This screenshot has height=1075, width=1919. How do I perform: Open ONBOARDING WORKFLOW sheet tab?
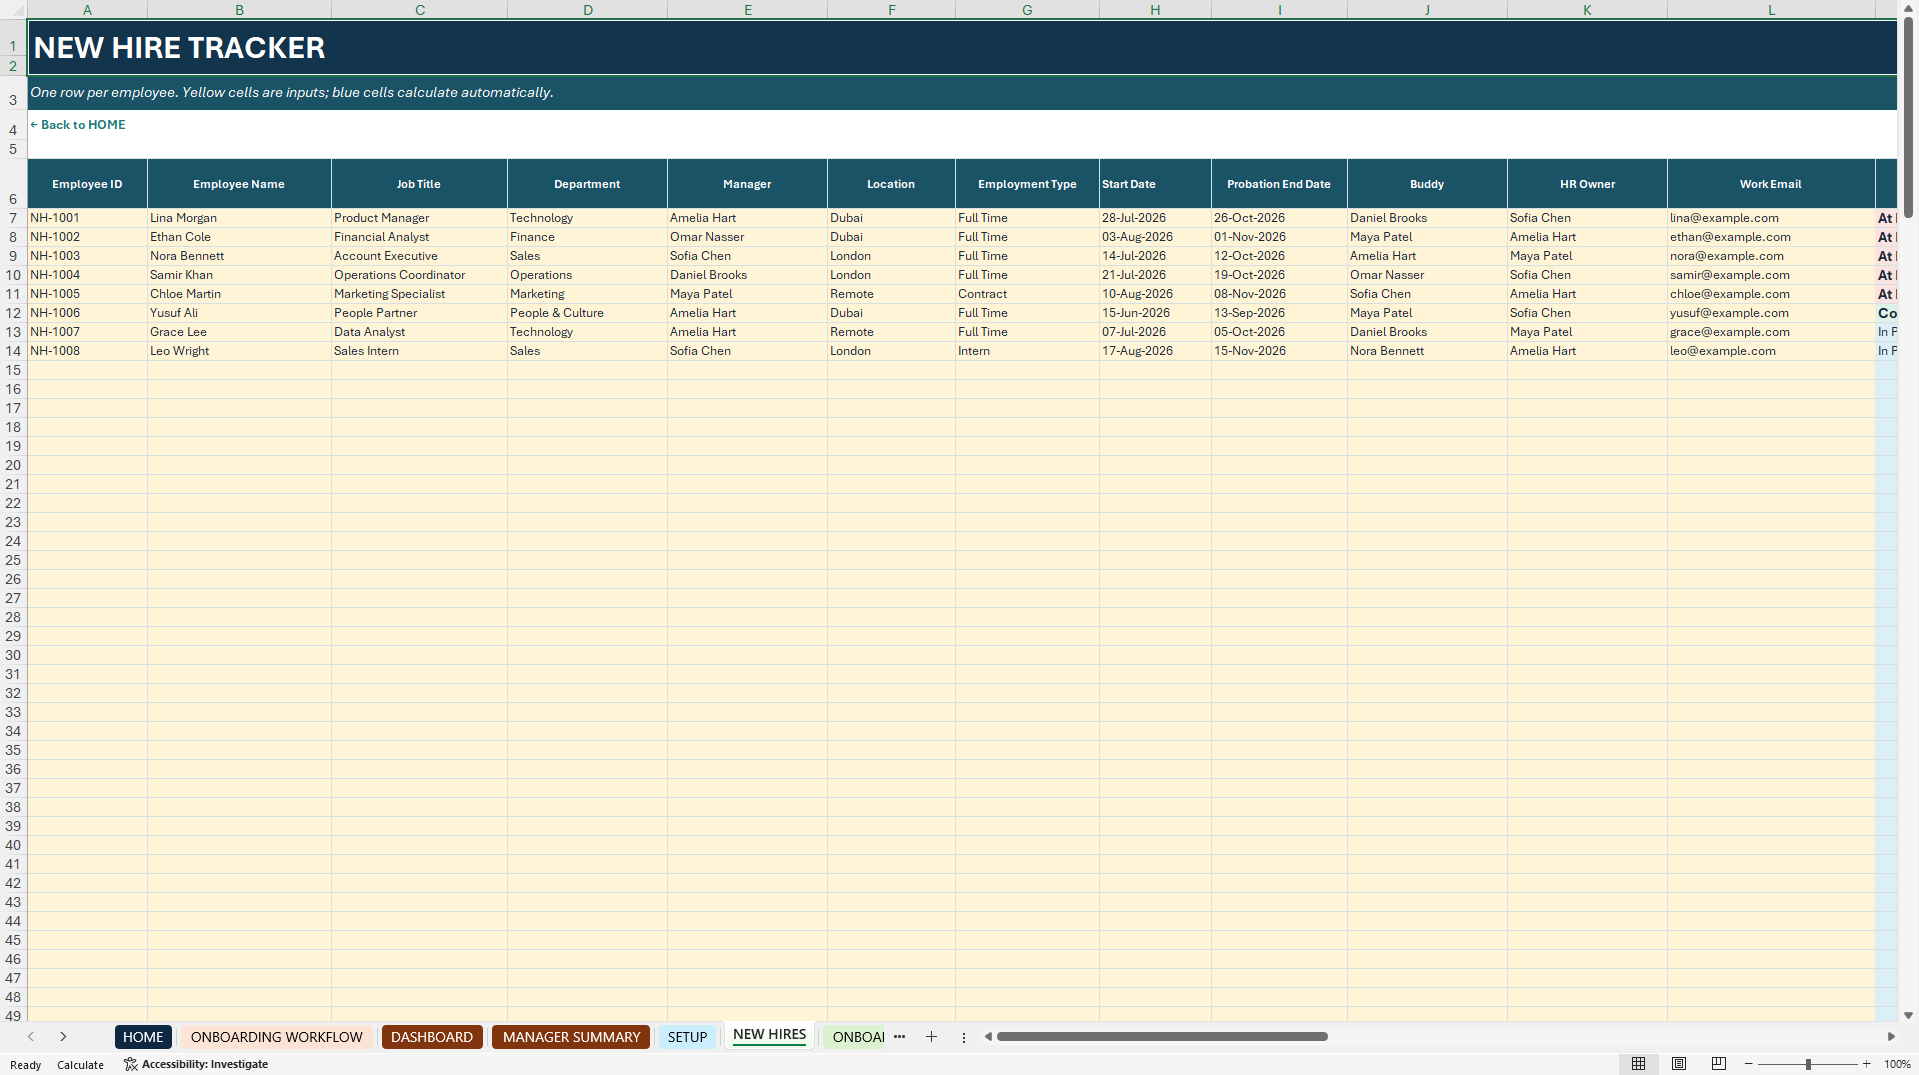click(277, 1037)
